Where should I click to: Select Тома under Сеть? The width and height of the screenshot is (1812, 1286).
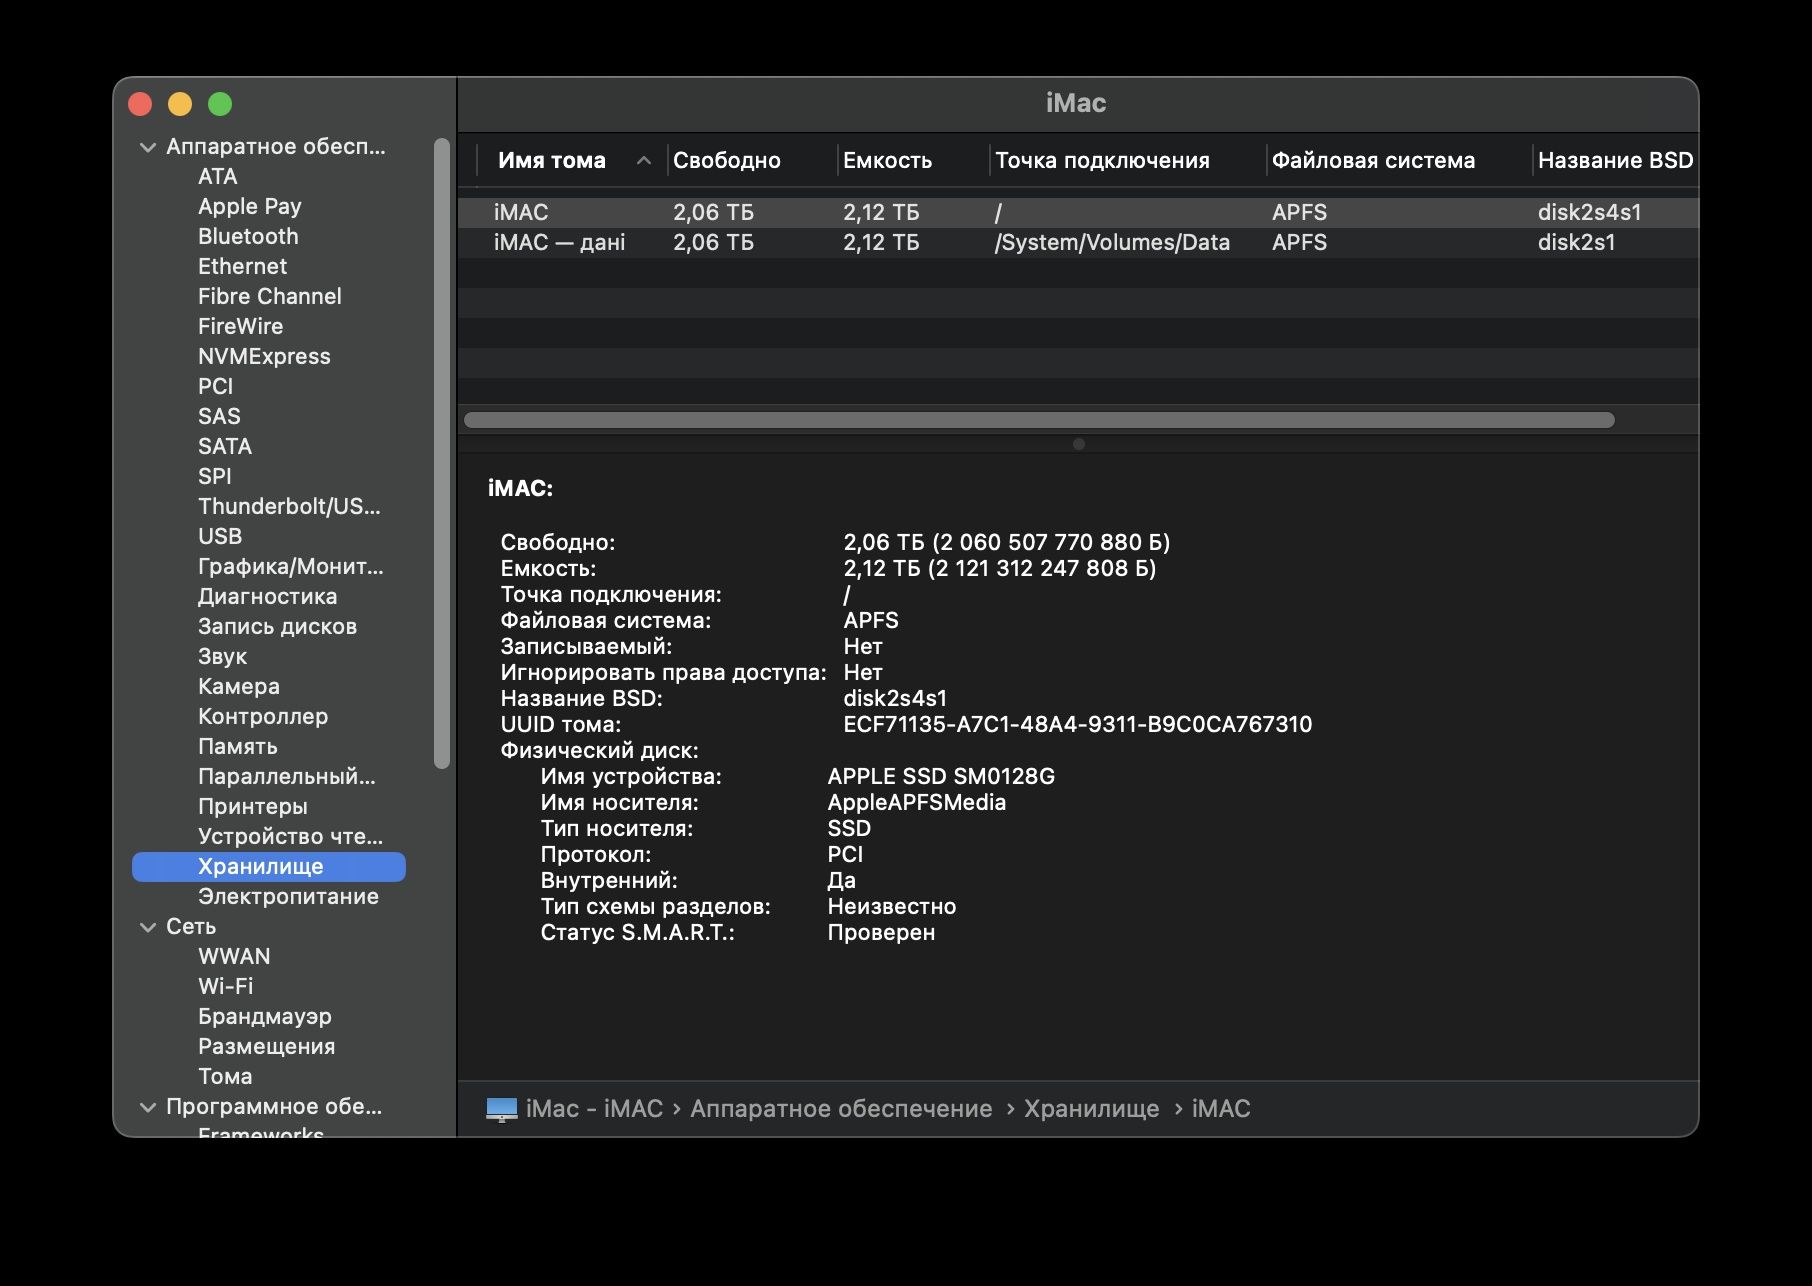(225, 1077)
